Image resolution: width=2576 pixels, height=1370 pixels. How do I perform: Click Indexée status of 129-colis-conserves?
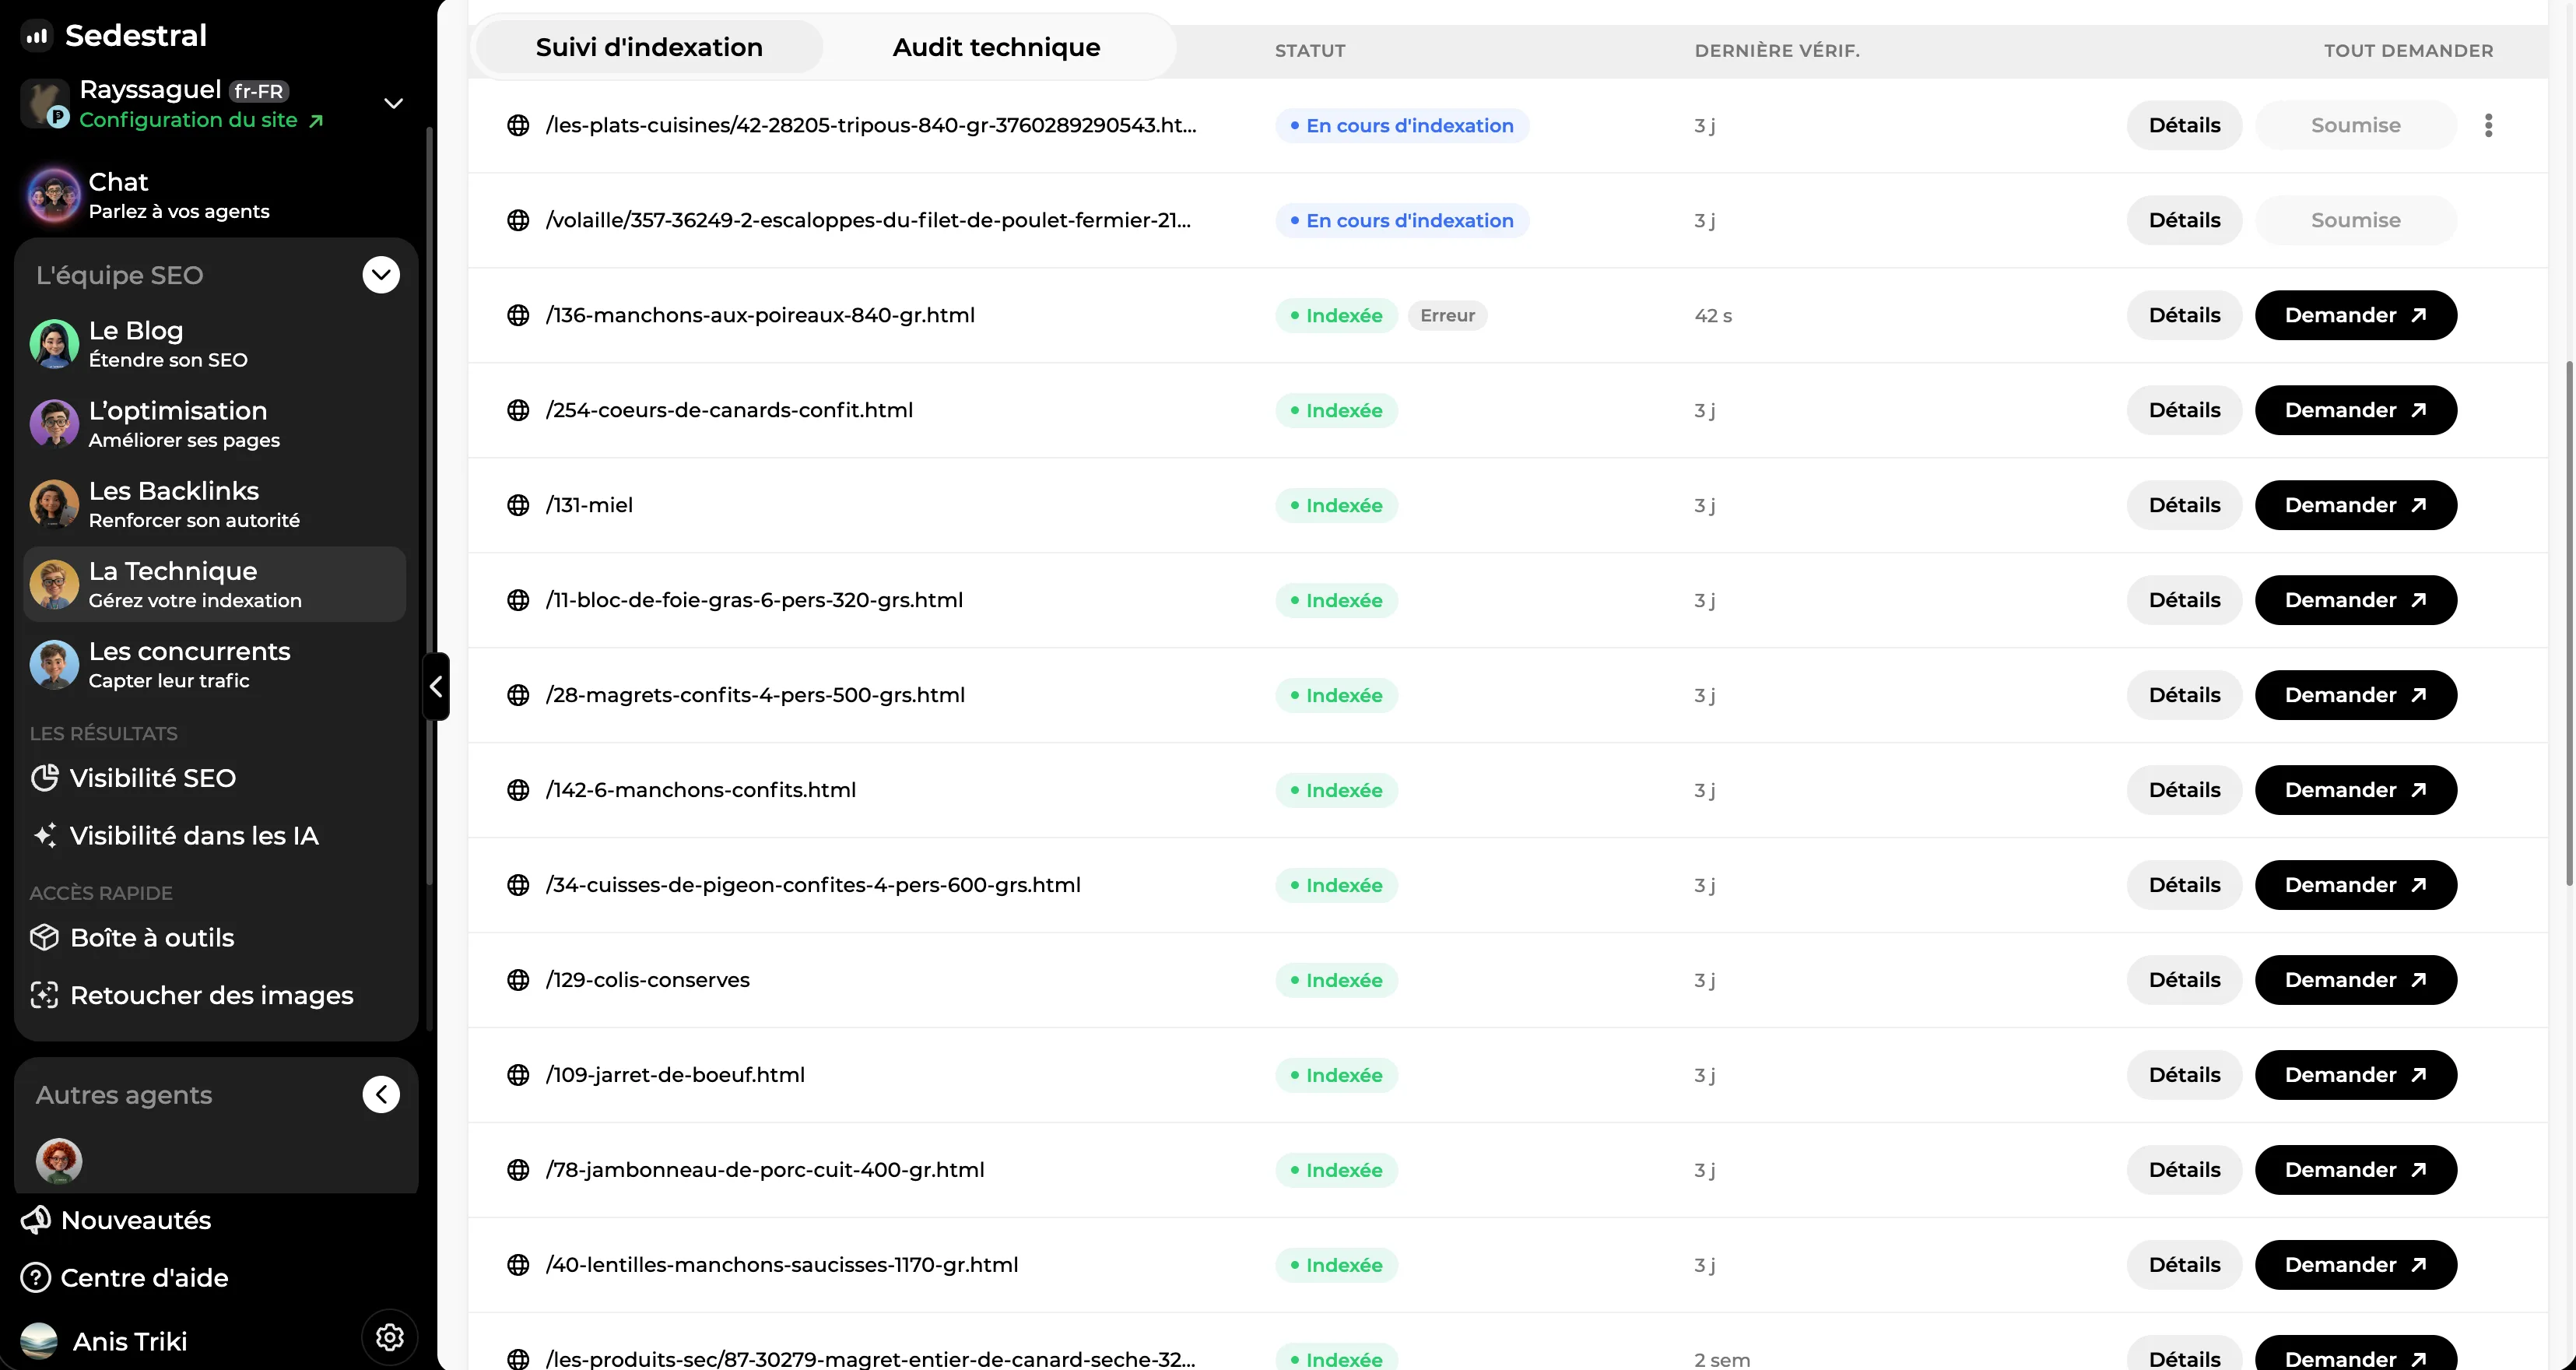coord(1336,980)
